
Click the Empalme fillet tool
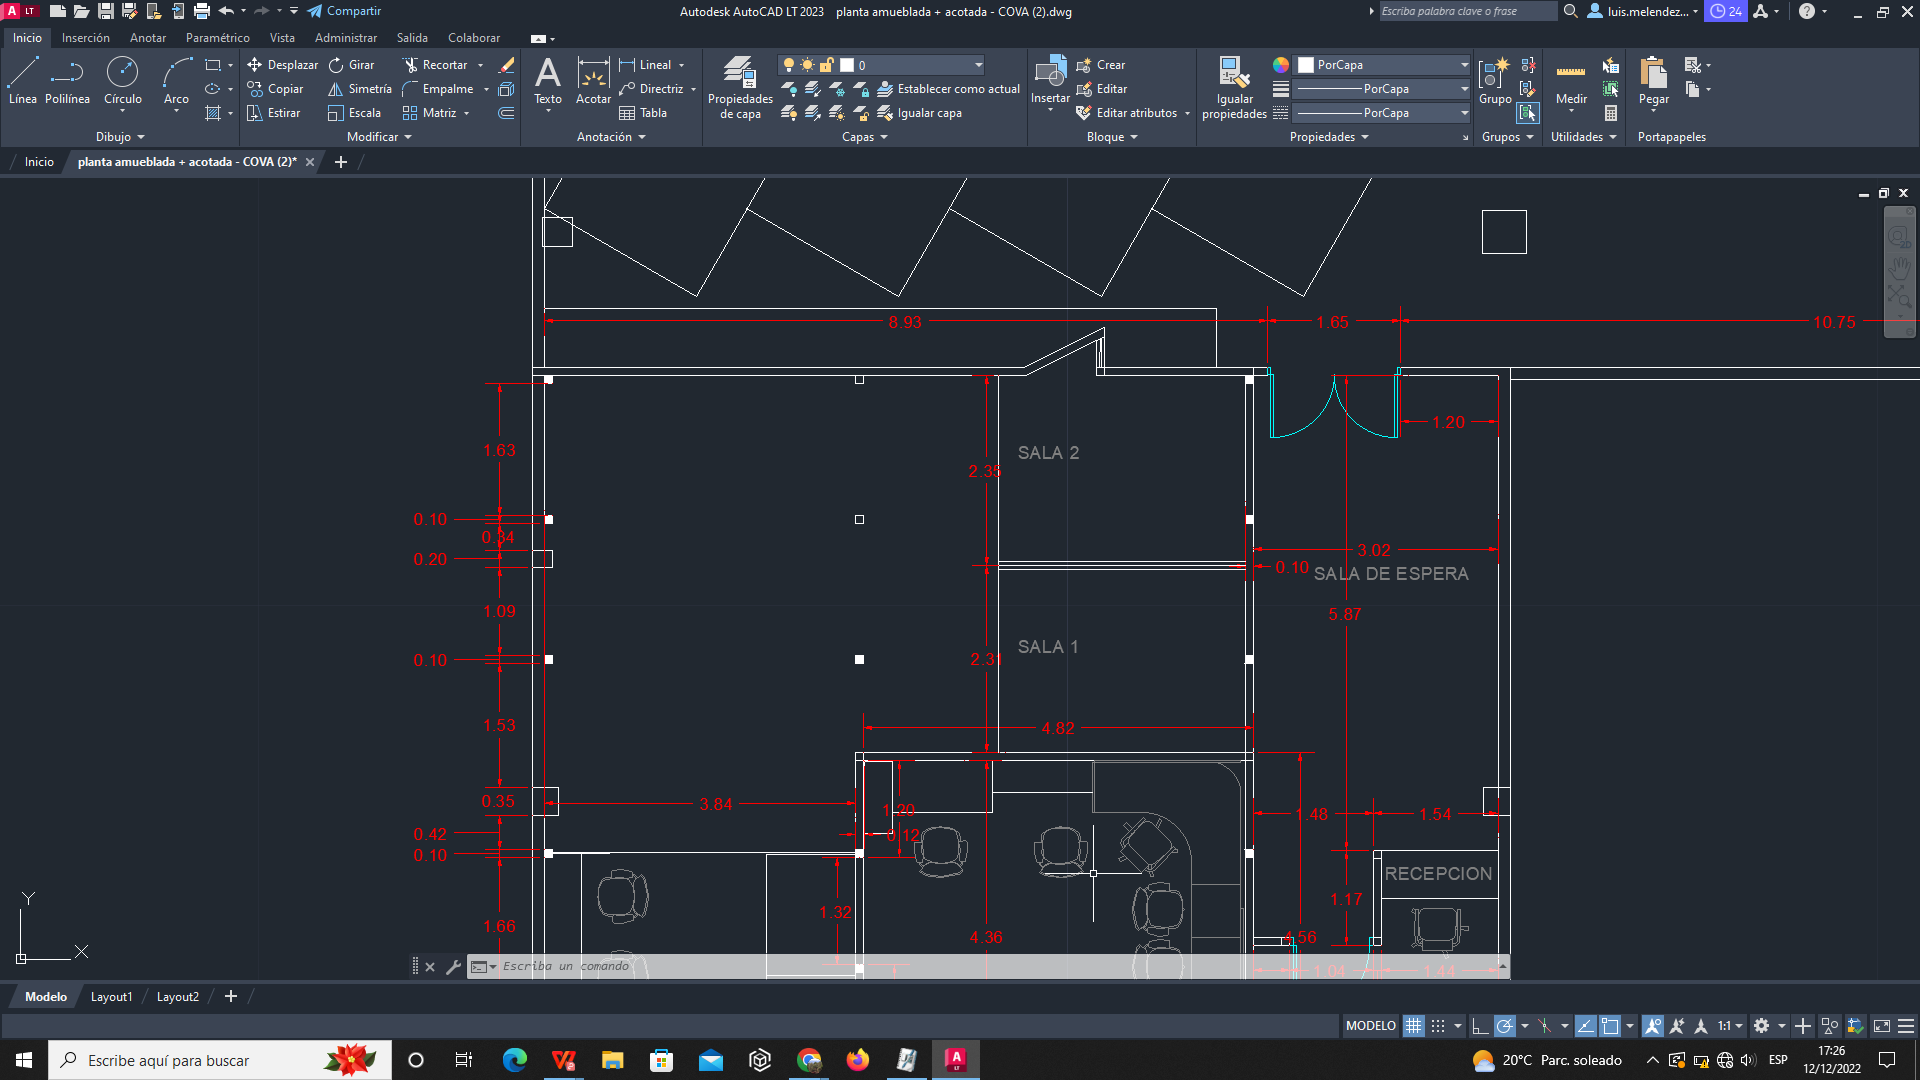tap(438, 89)
